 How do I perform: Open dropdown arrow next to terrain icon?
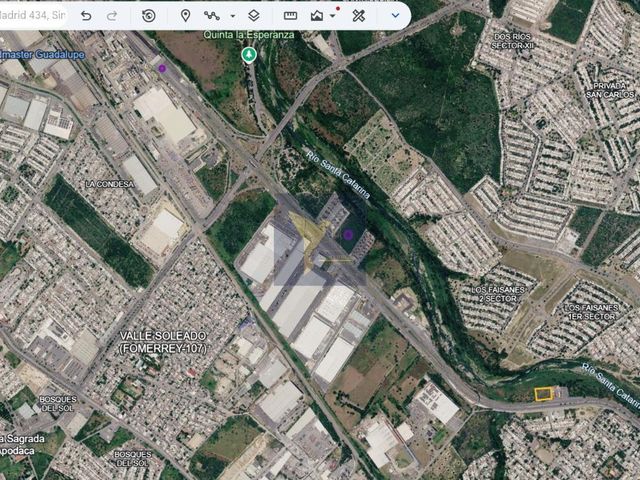(x=333, y=16)
